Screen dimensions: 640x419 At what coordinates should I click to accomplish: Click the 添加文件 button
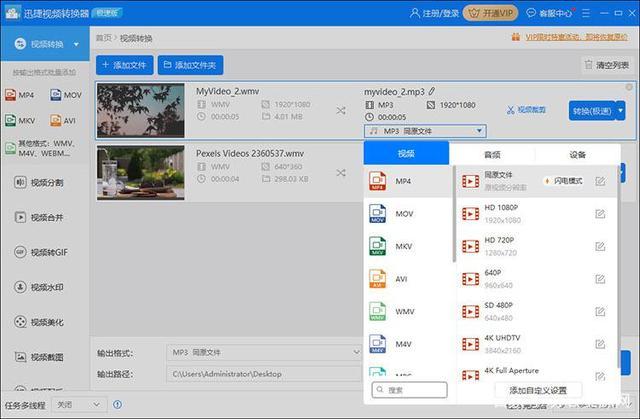(124, 65)
